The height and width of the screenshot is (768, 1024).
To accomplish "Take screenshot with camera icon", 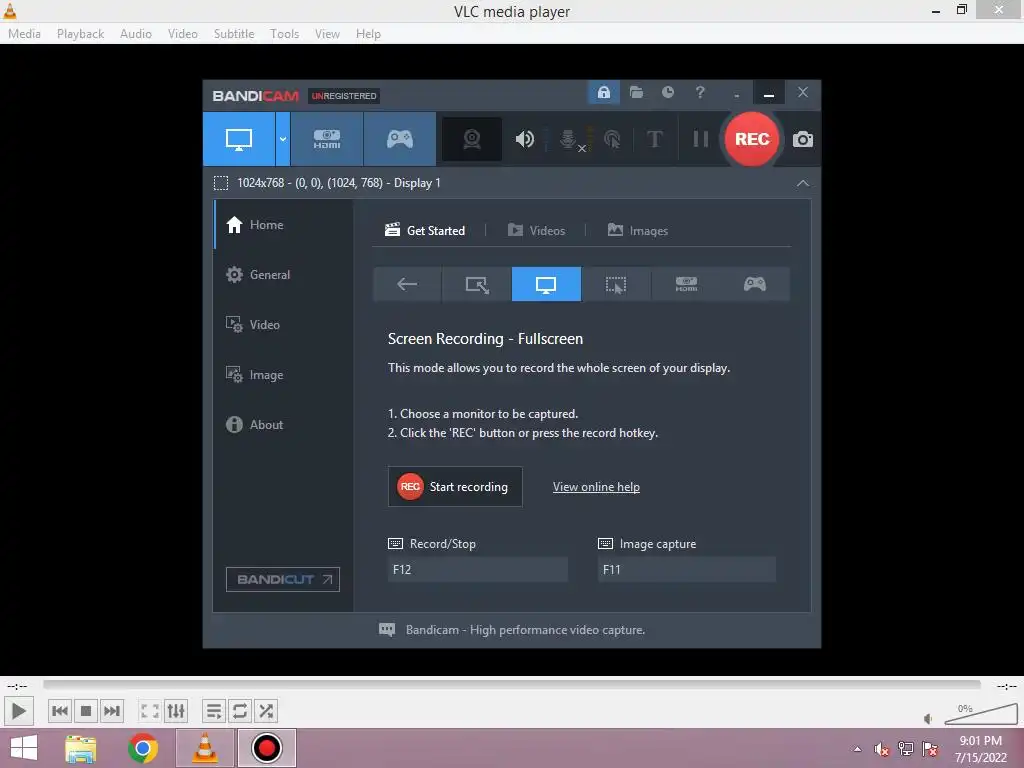I will 803,139.
